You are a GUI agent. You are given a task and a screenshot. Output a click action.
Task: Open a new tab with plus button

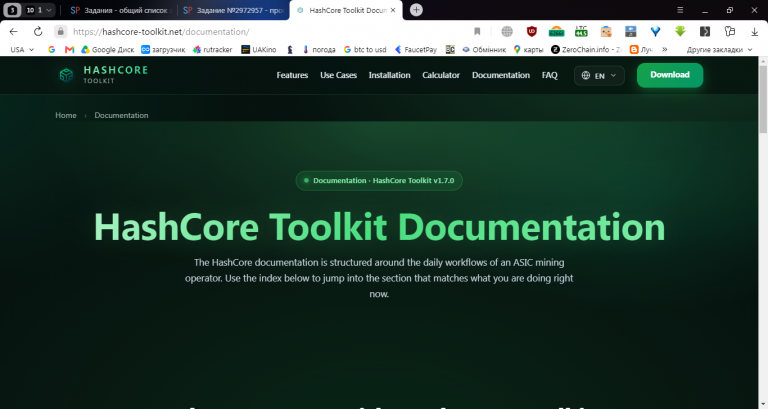click(x=416, y=10)
